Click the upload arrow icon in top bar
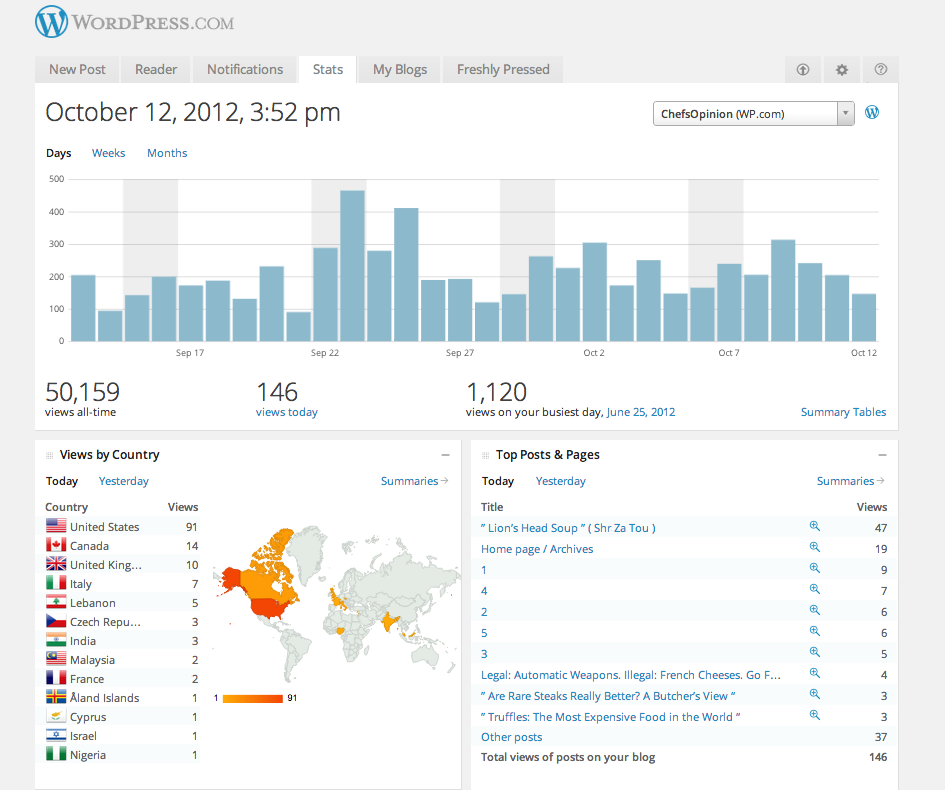Image resolution: width=945 pixels, height=790 pixels. (x=802, y=70)
